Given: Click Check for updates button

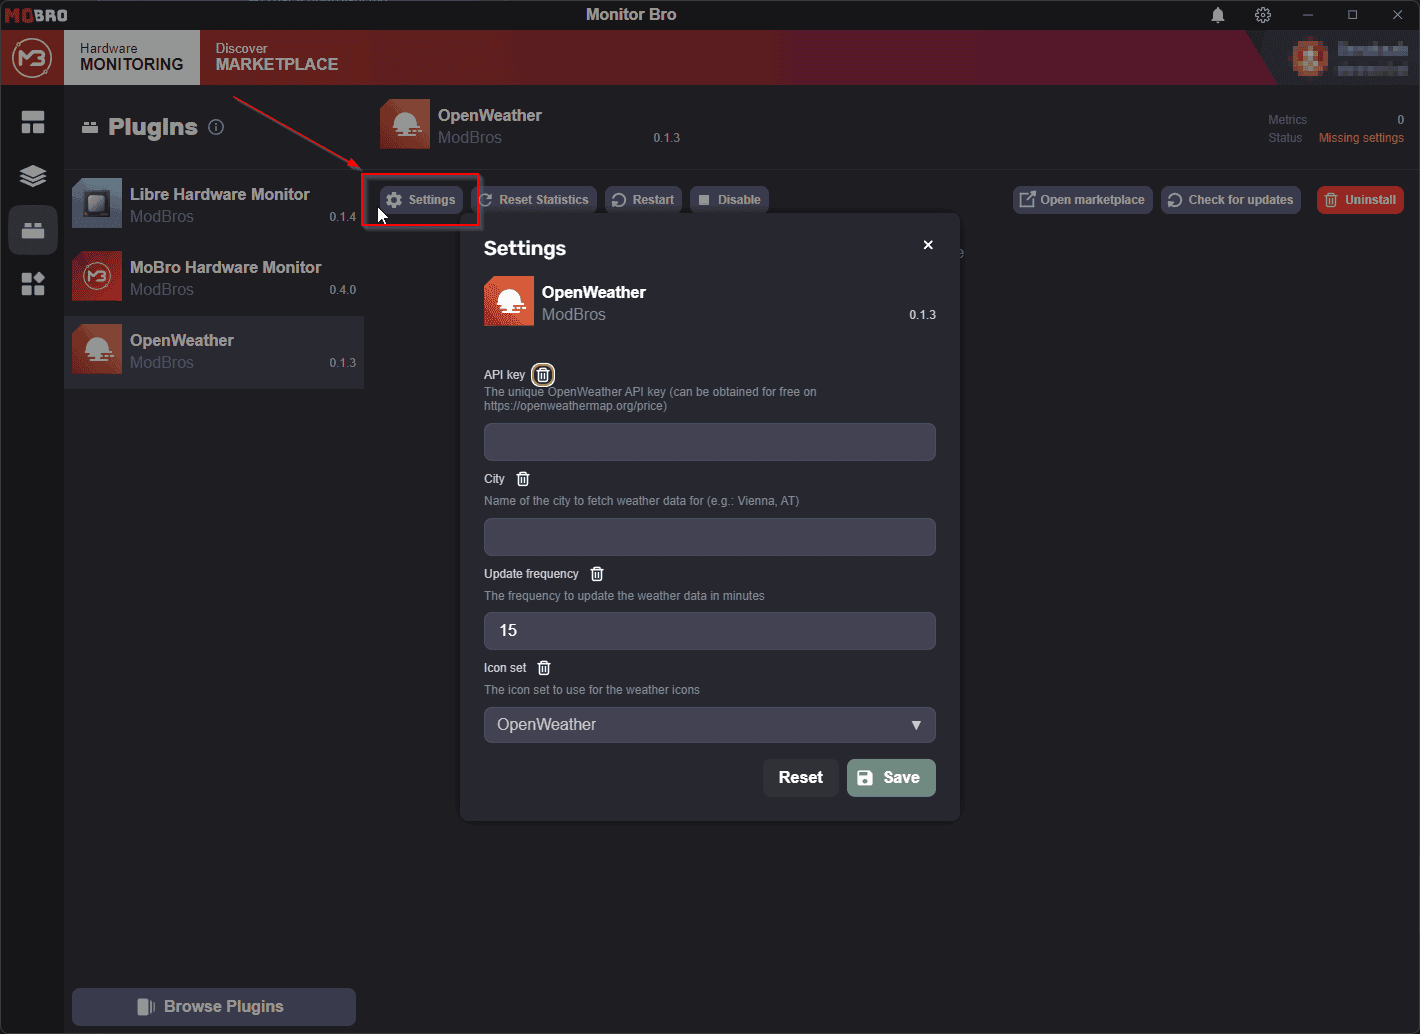Looking at the screenshot, I should pos(1231,200).
